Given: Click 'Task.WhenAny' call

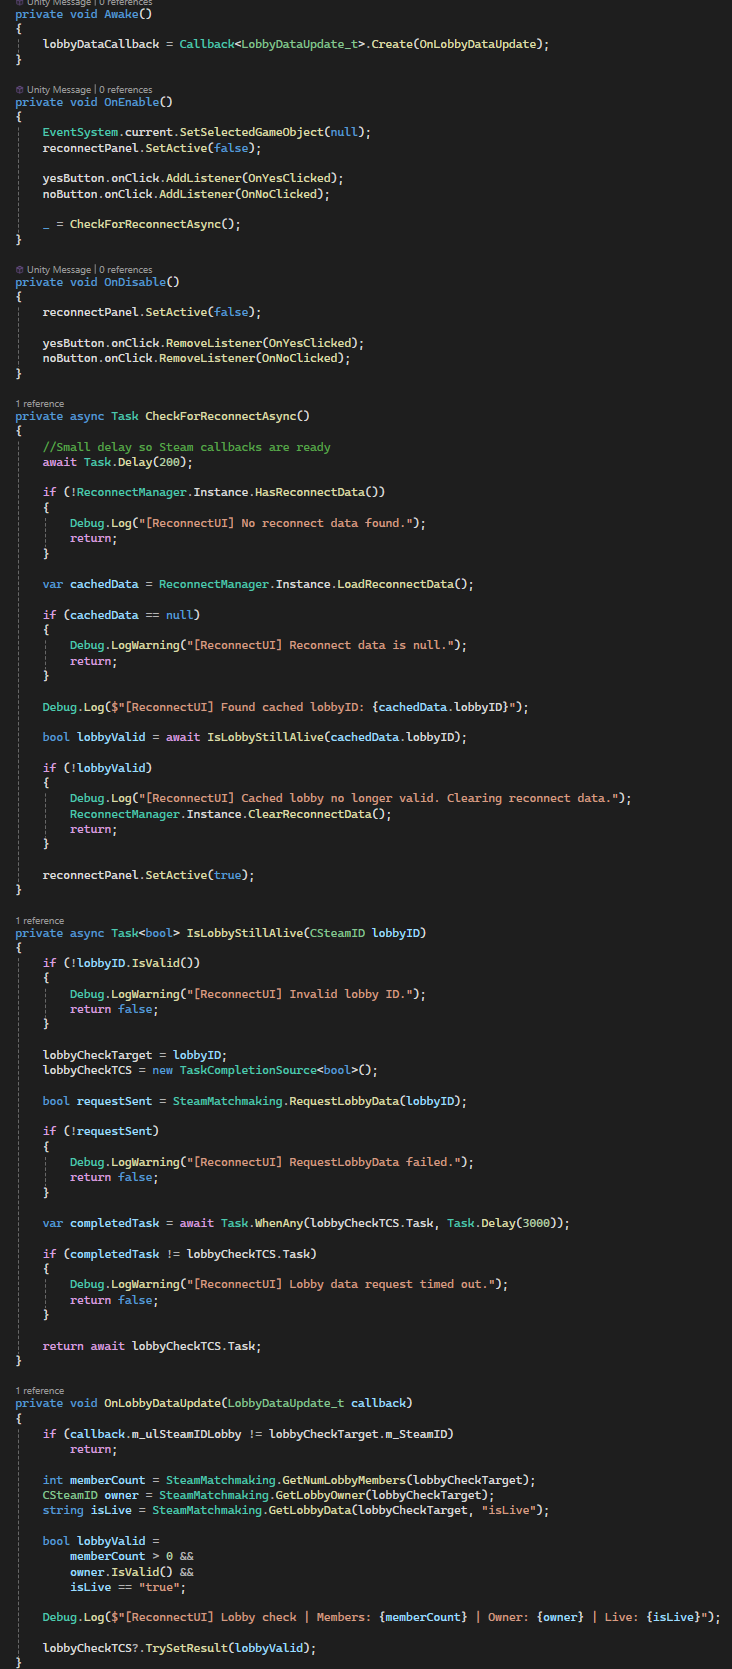Looking at the screenshot, I should (261, 1223).
